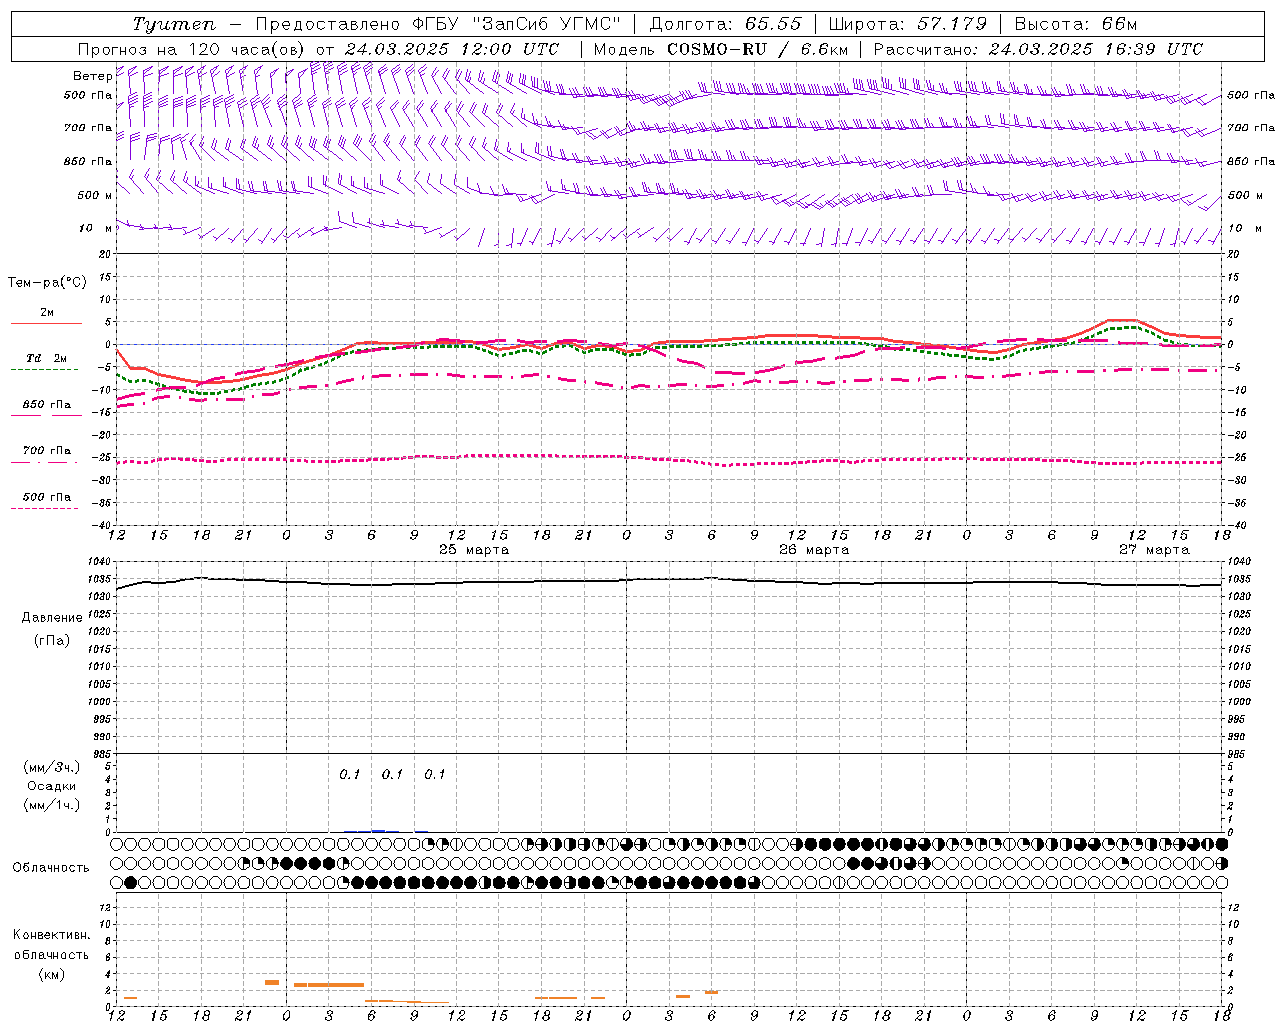Click the '2м' temperature legend entry
This screenshot has height=1024, width=1280.
[x=47, y=312]
